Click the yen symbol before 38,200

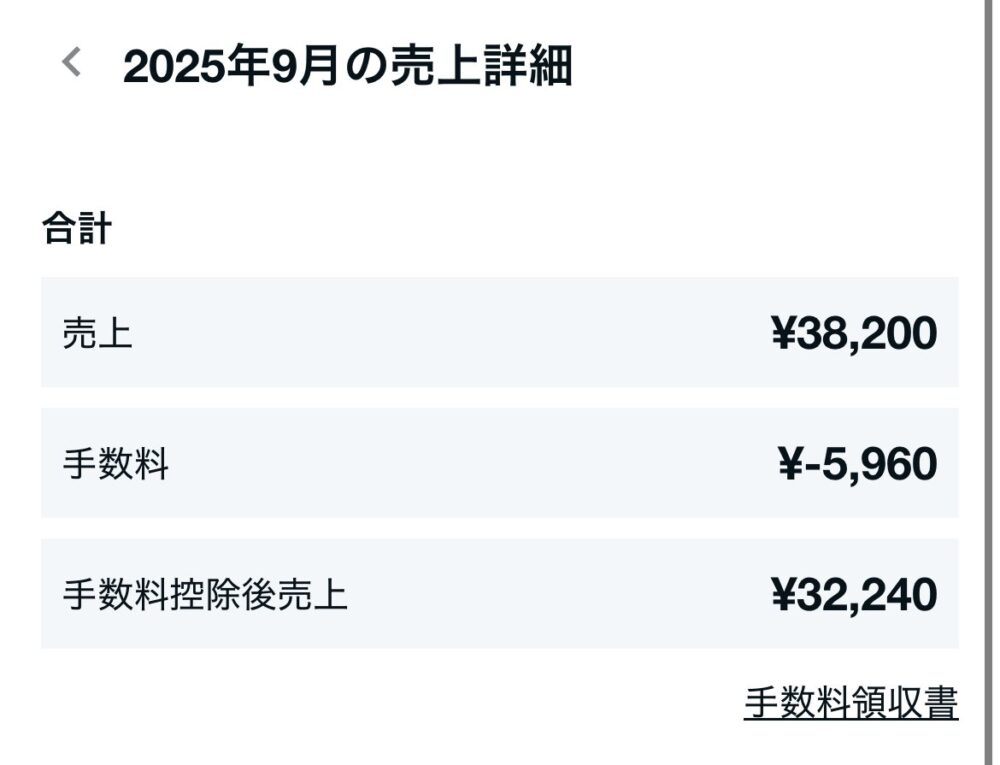(x=782, y=333)
